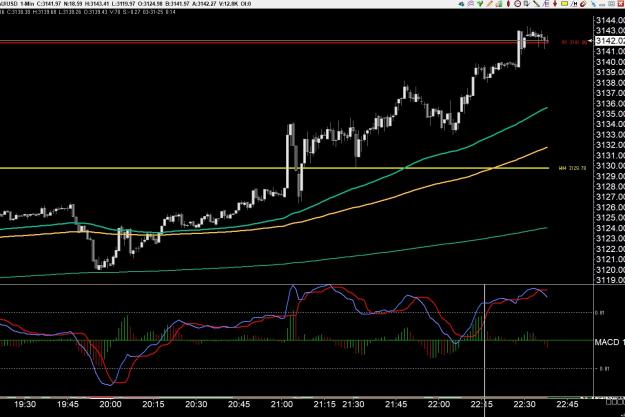Image resolution: width=625 pixels, height=417 pixels.
Task: Click the slash-H toolbar icon
Action: [574, 4]
